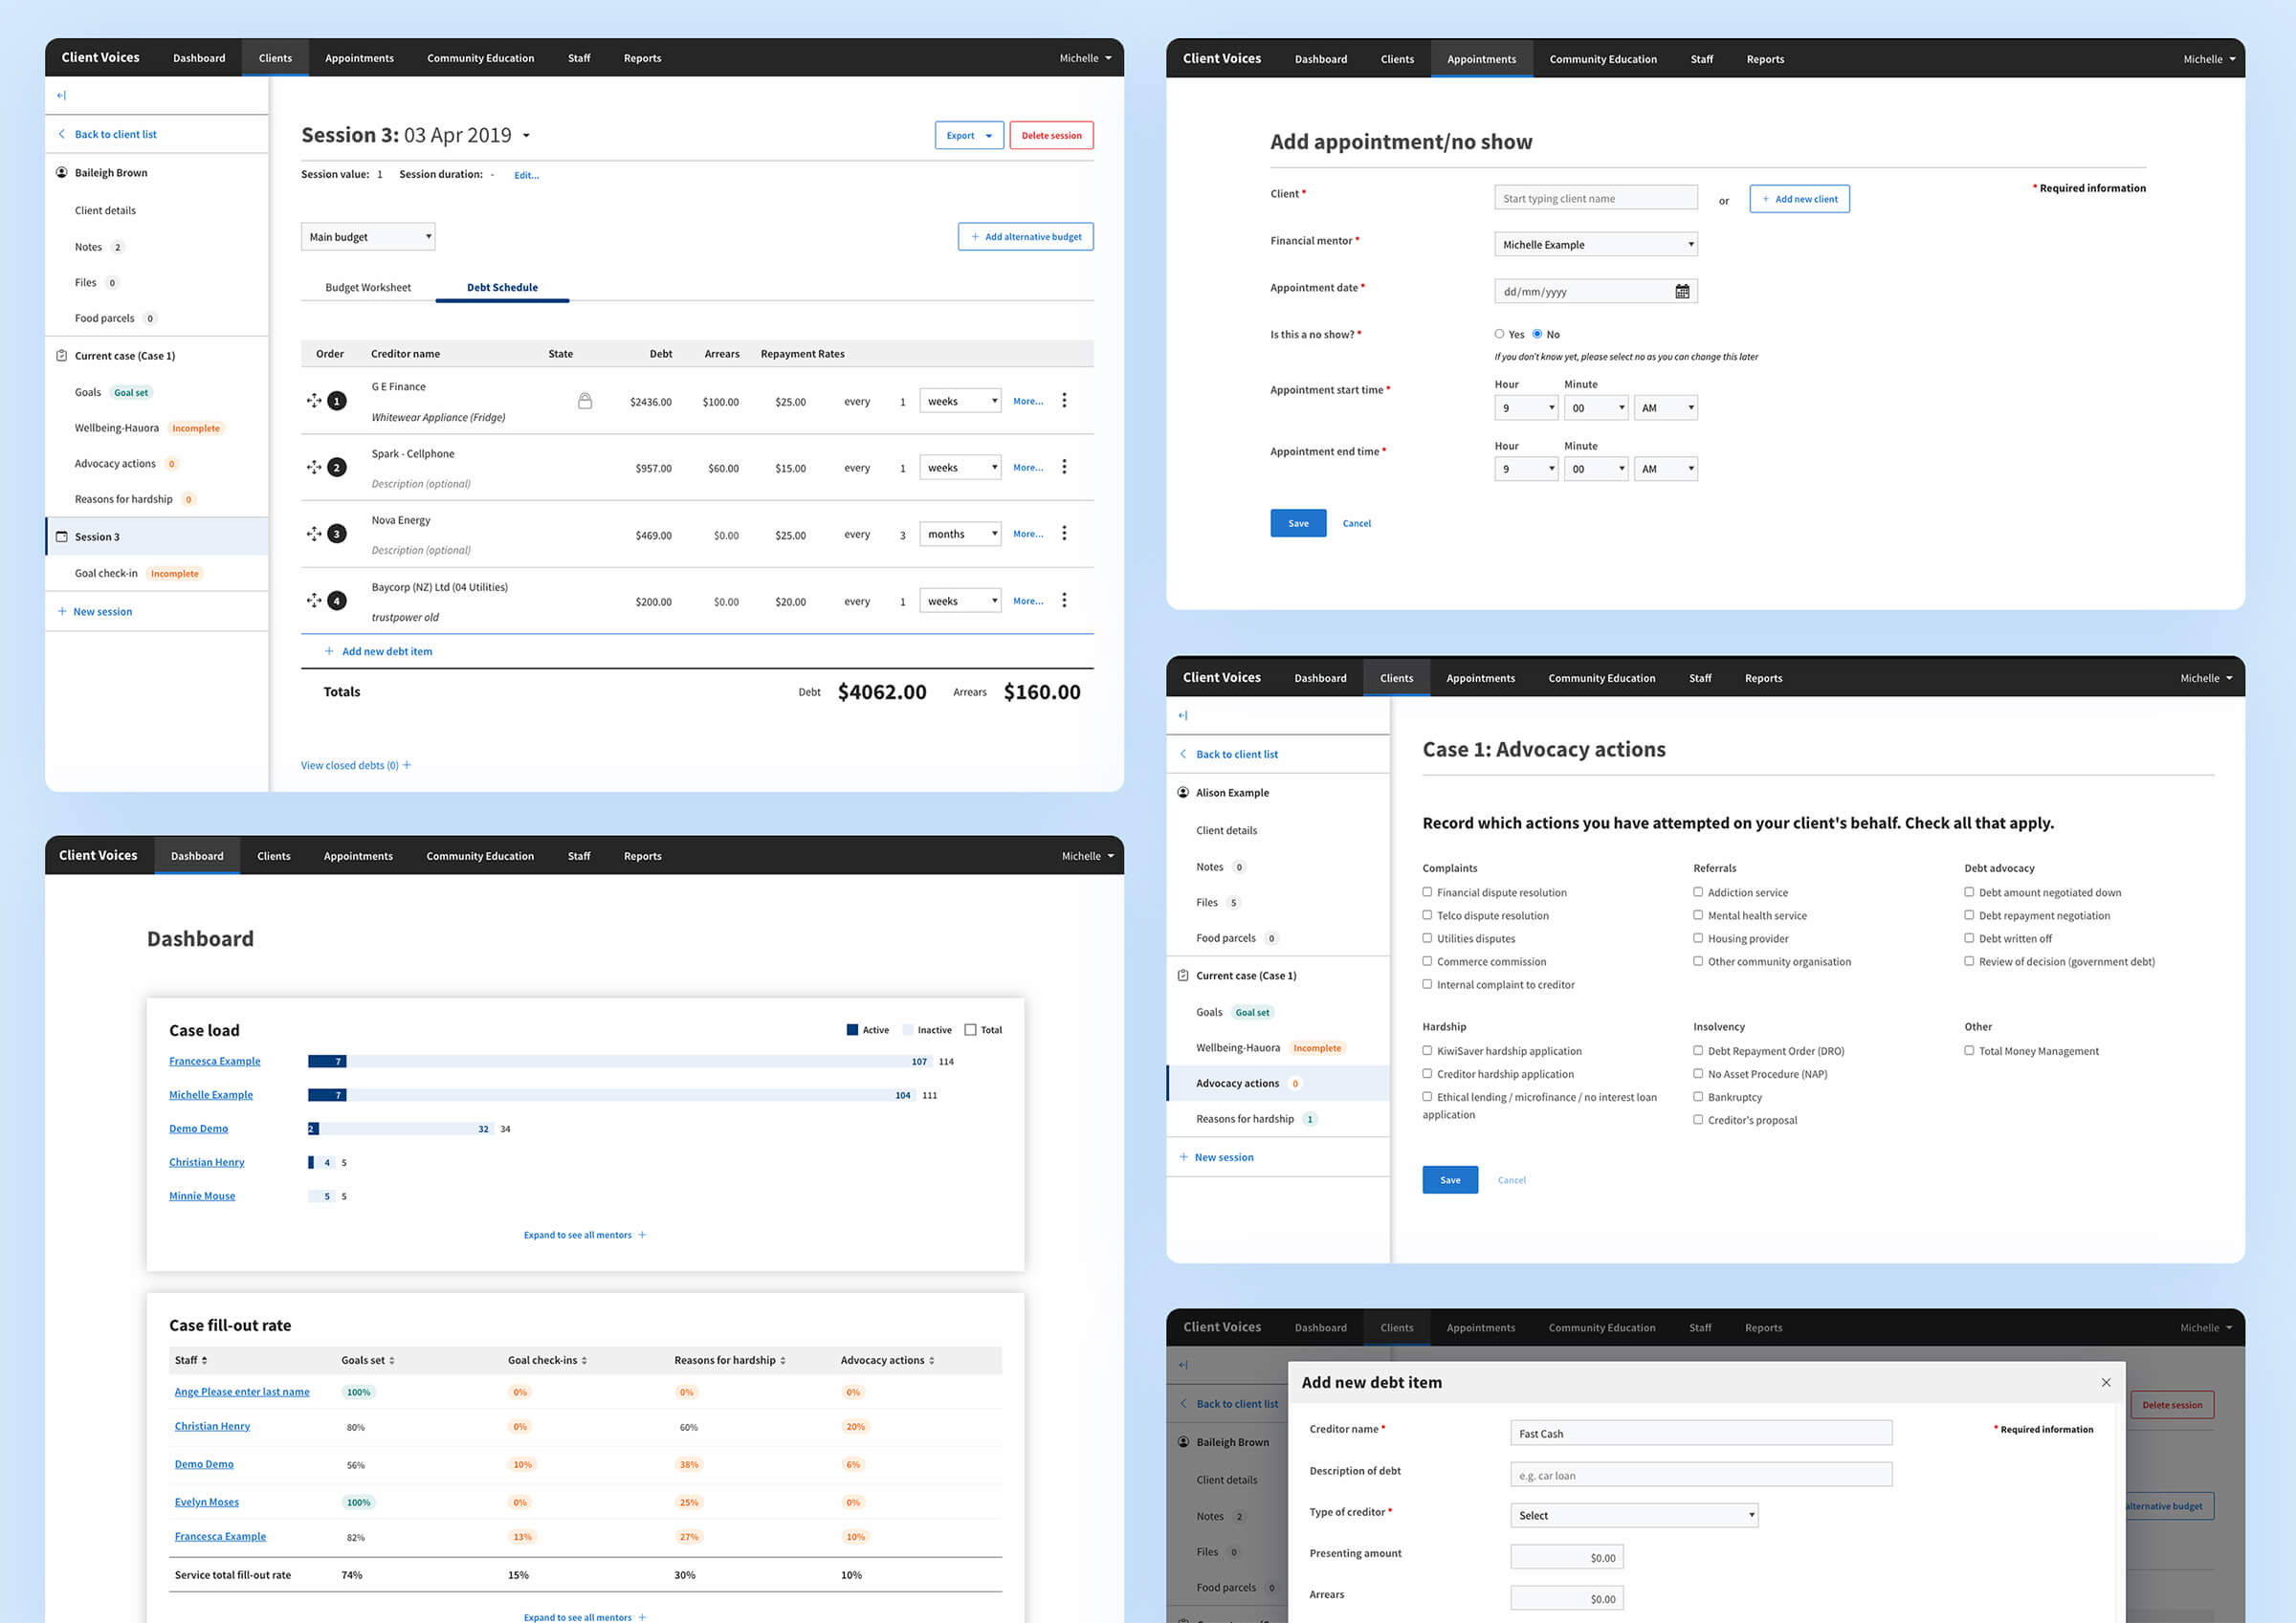Enable the Total checkbox in Case load legend
Viewport: 2296px width, 1623px height.
(971, 1029)
